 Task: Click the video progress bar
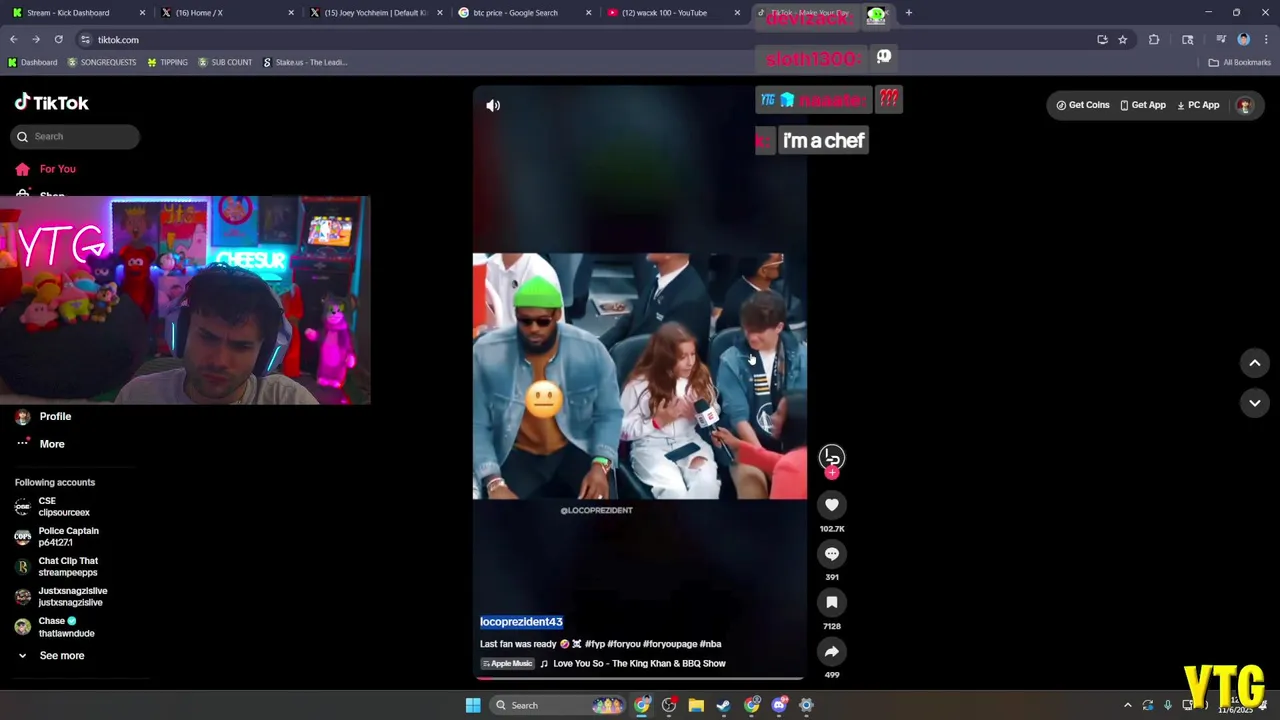[639, 679]
